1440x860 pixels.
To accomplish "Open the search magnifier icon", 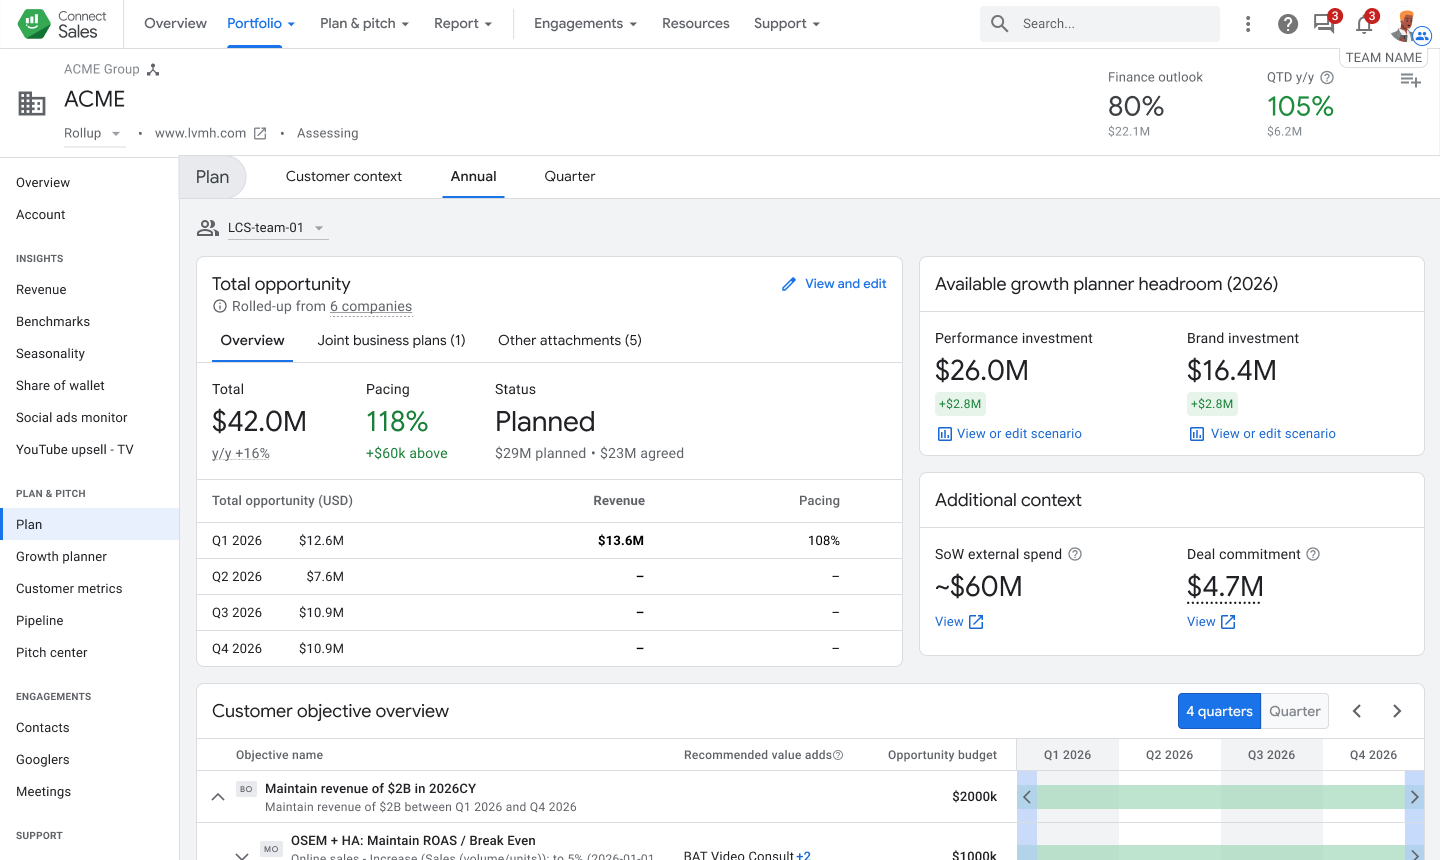I will pyautogui.click(x=1000, y=23).
